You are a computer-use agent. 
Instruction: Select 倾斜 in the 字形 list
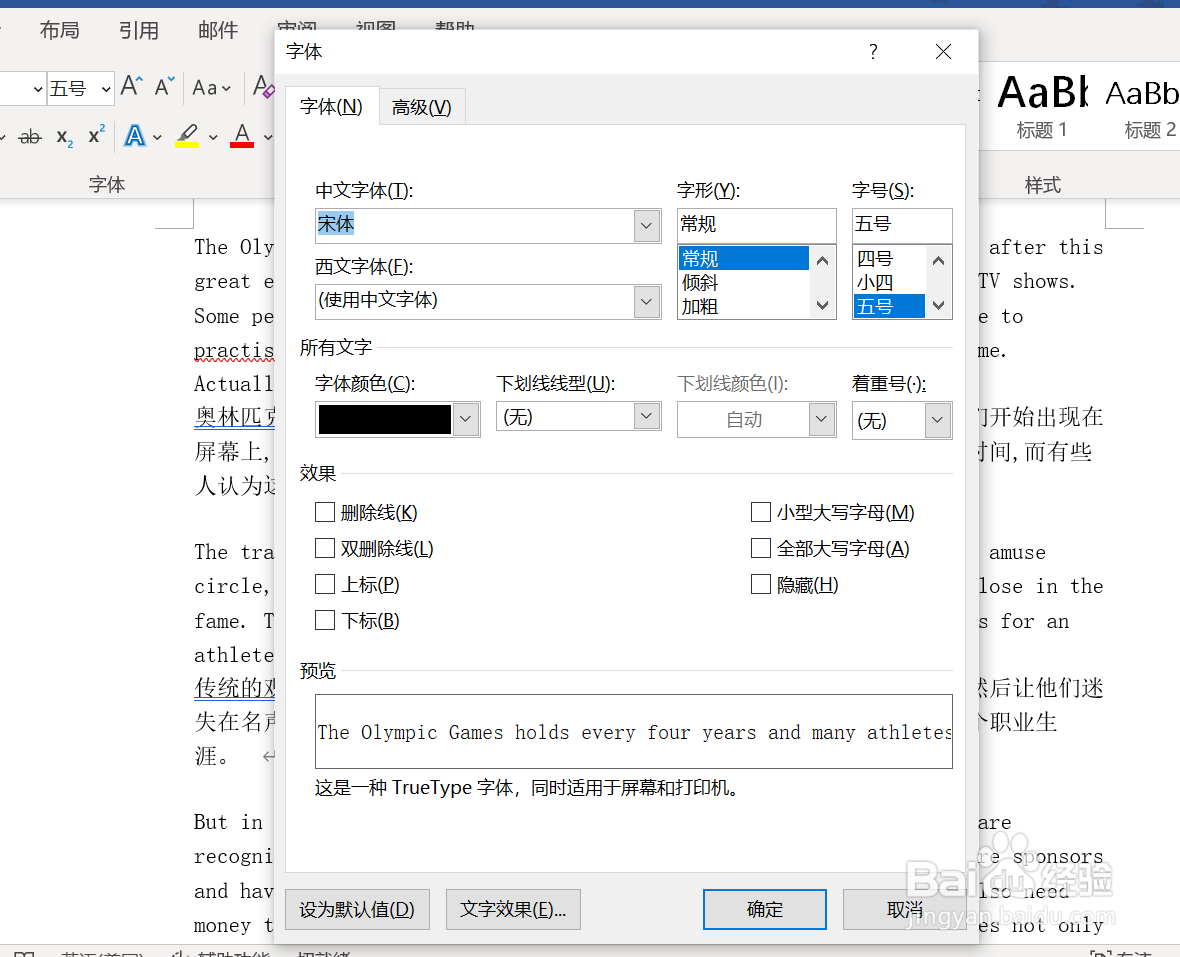pyautogui.click(x=744, y=282)
